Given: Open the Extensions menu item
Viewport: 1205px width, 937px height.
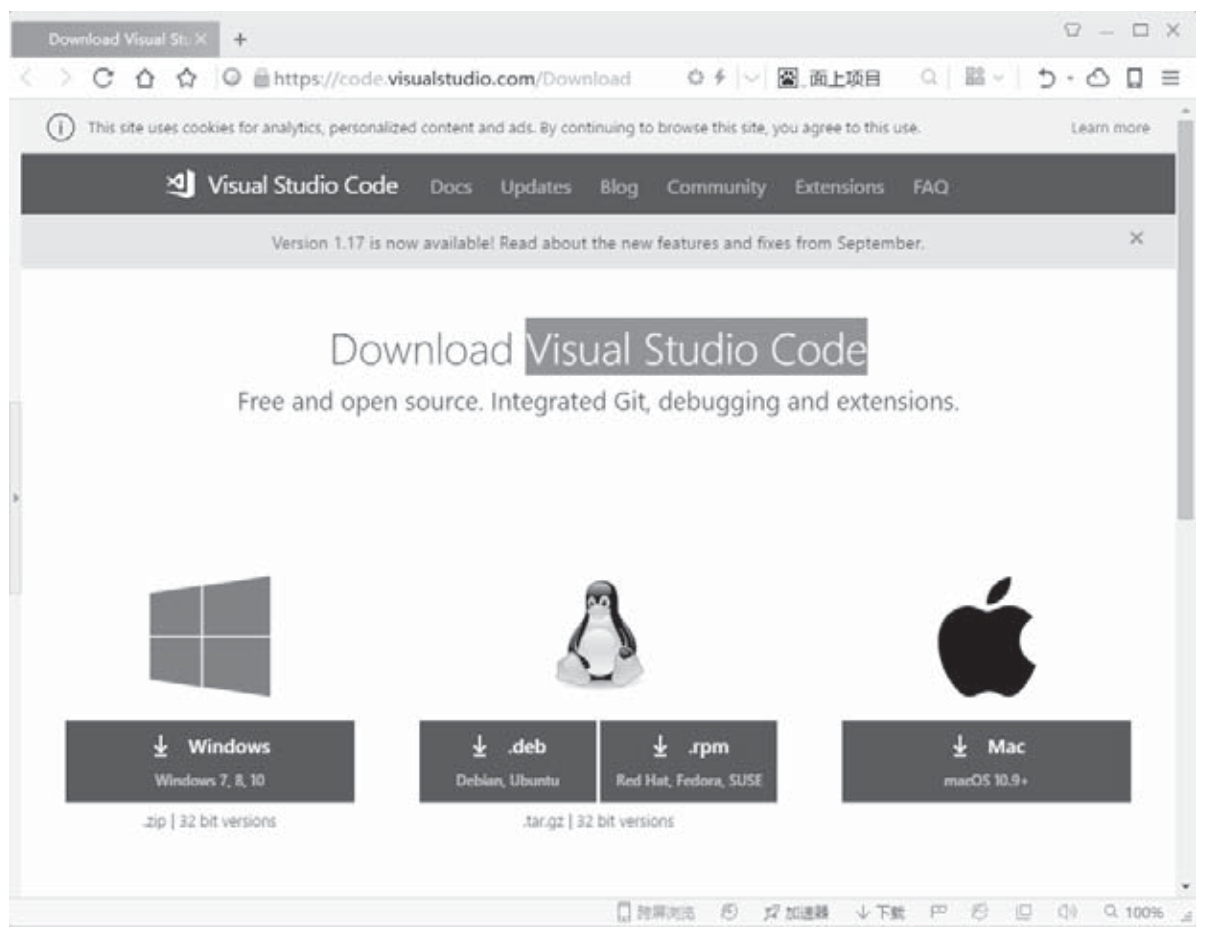Looking at the screenshot, I should click(839, 187).
